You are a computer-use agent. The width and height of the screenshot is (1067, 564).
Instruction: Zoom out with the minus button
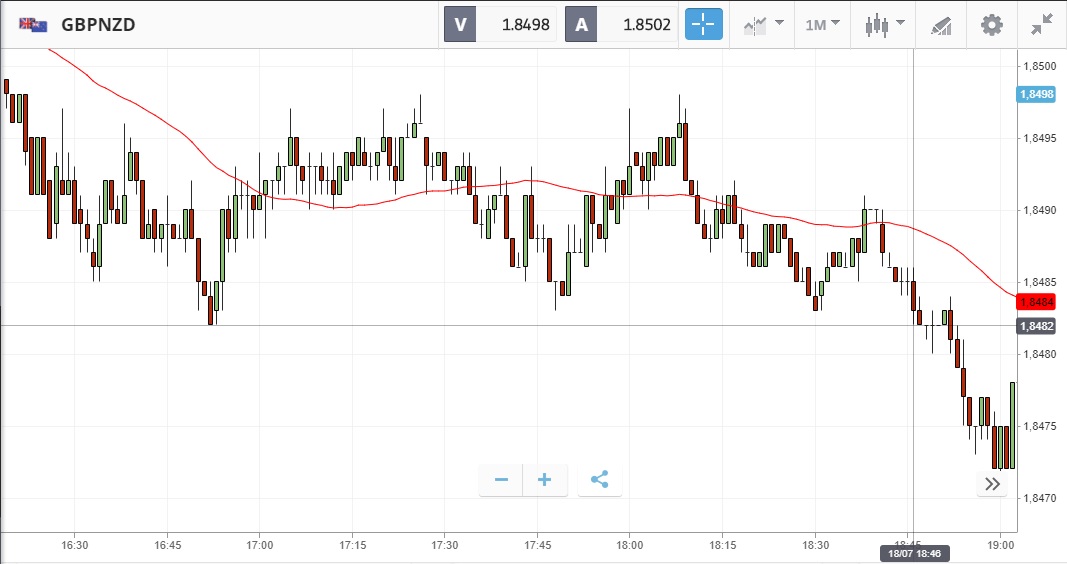(501, 480)
